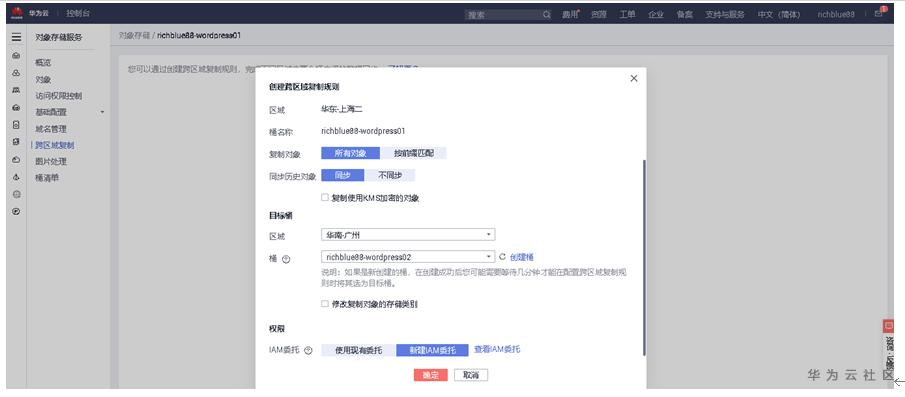Open the richblue88 account menu
Image resolution: width=905 pixels, height=397 pixels.
[x=836, y=15]
